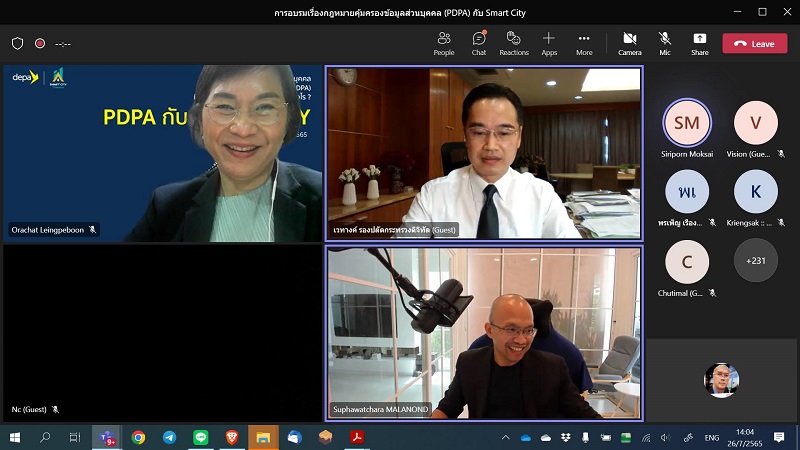Click the red recording indicator icon
This screenshot has width=800, height=450.
pos(40,44)
